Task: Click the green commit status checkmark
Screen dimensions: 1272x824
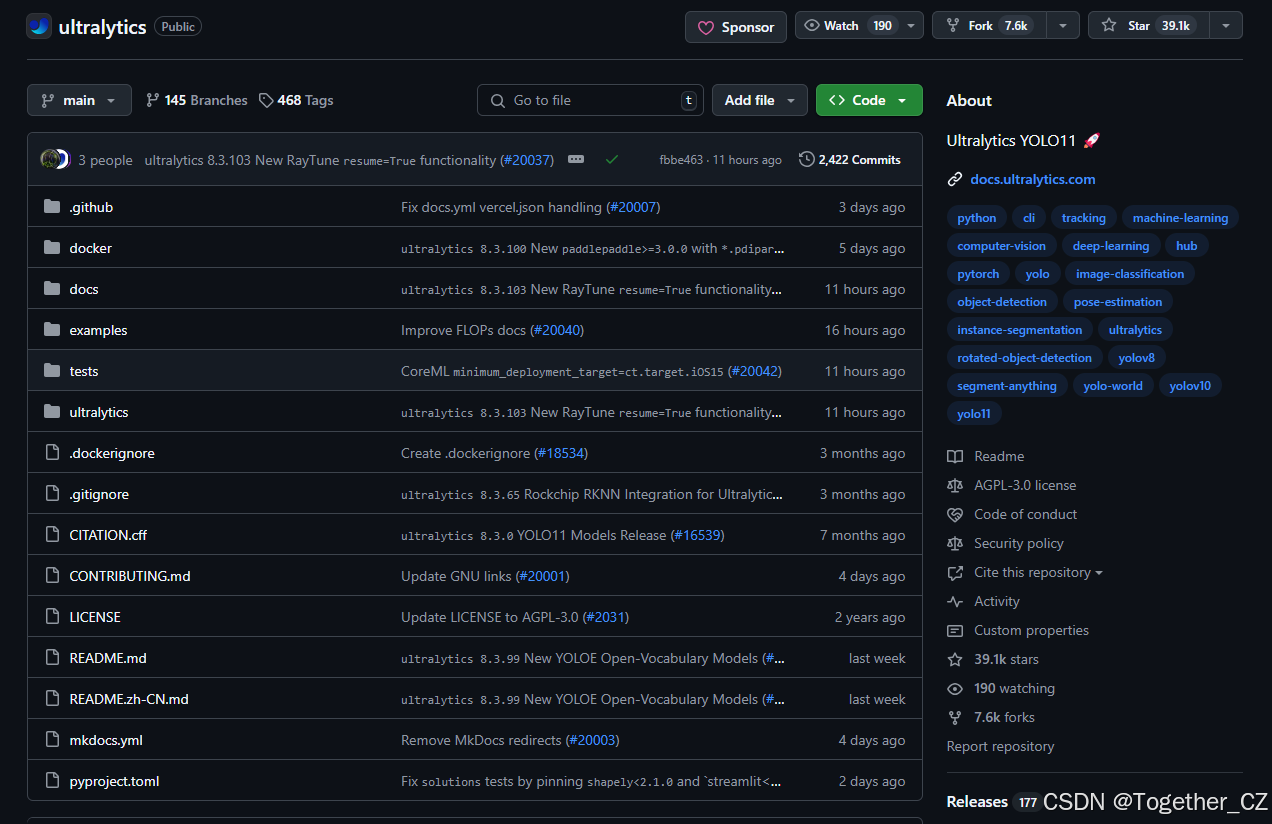Action: point(612,159)
